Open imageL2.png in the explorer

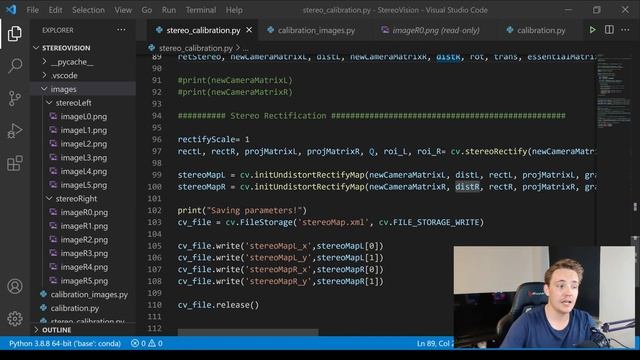tap(84, 144)
